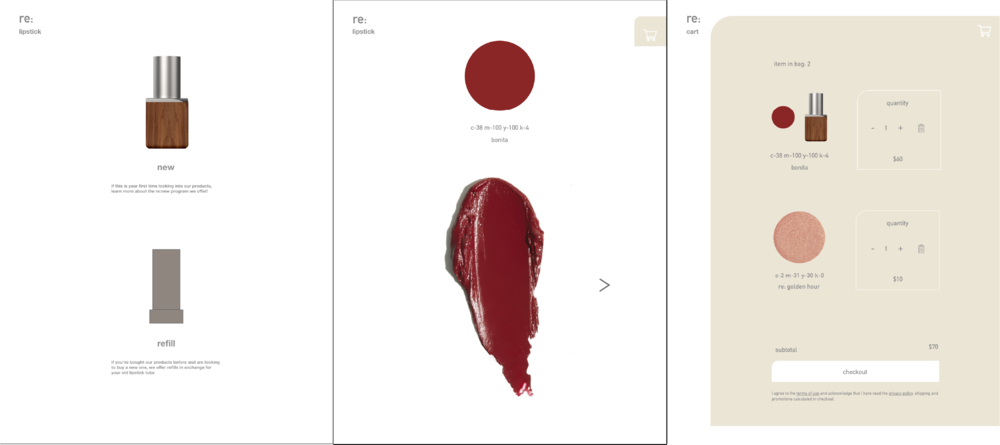
Task: Go to next shade with right chevron
Action: 605,285
